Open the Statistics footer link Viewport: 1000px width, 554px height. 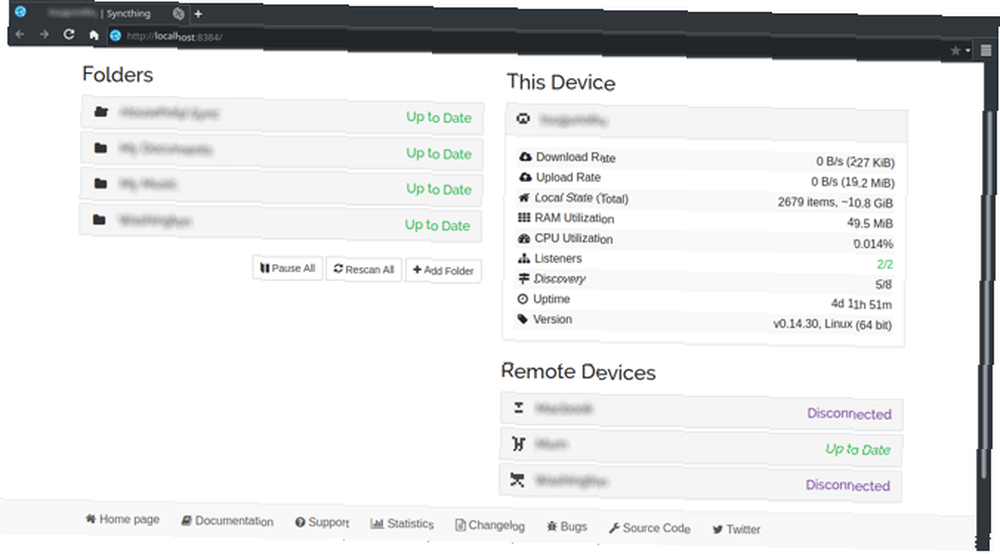pyautogui.click(x=402, y=523)
